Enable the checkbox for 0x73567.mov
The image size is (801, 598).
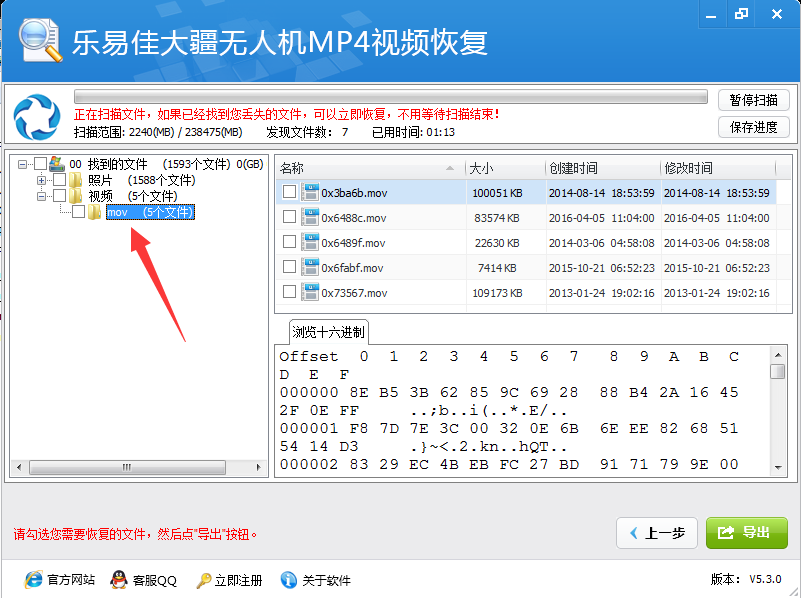click(288, 291)
